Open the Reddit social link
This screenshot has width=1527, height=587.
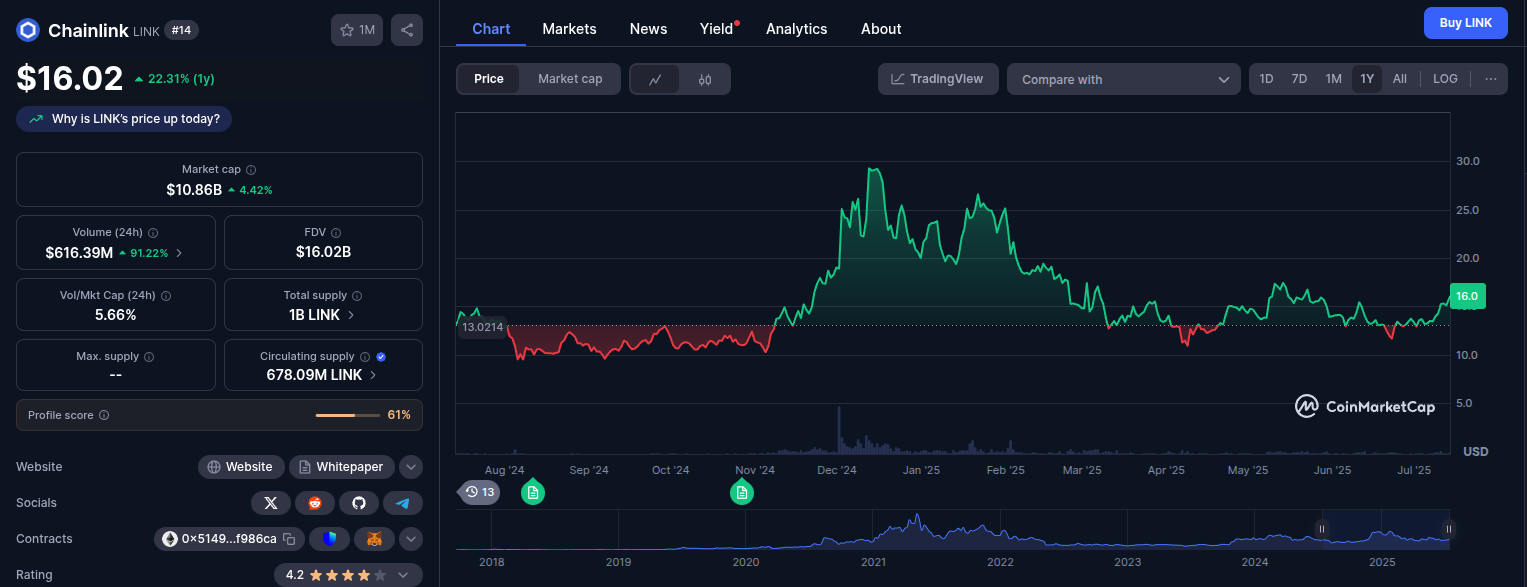coord(315,503)
